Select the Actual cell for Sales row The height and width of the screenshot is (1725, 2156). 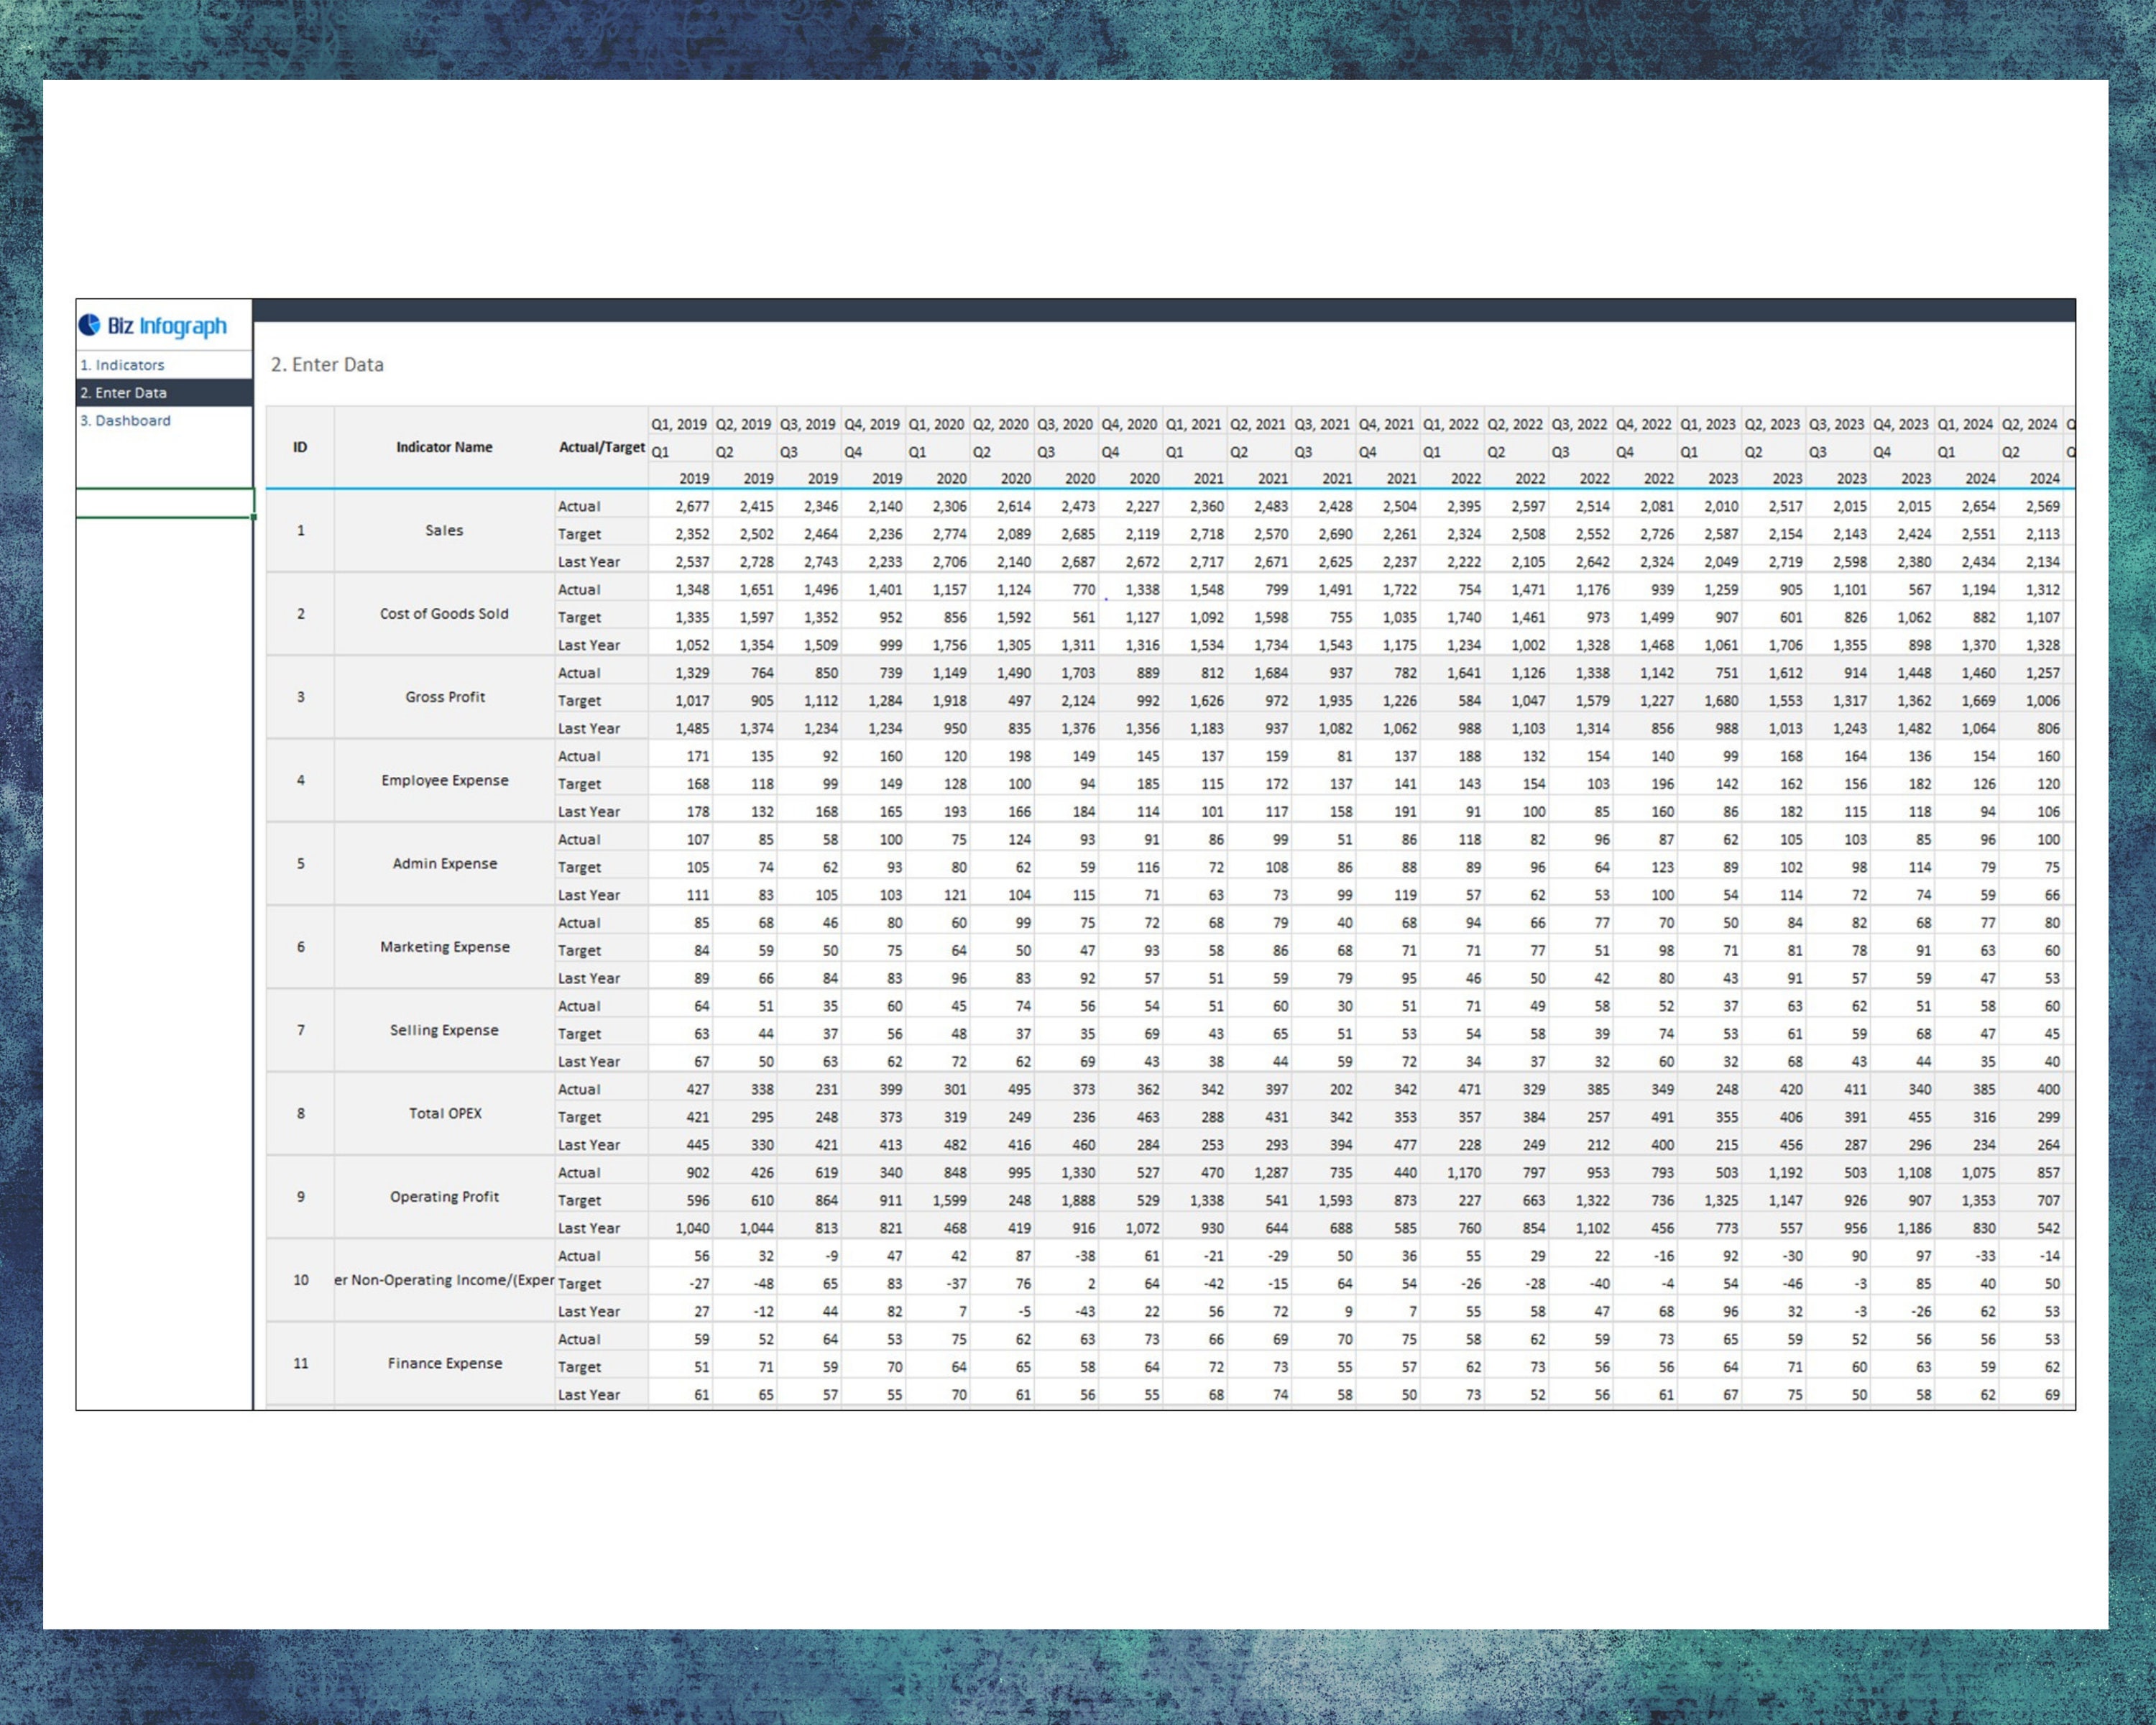580,506
